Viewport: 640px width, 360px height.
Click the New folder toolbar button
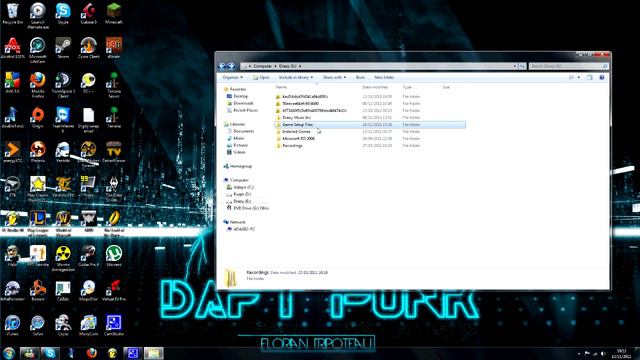click(384, 77)
